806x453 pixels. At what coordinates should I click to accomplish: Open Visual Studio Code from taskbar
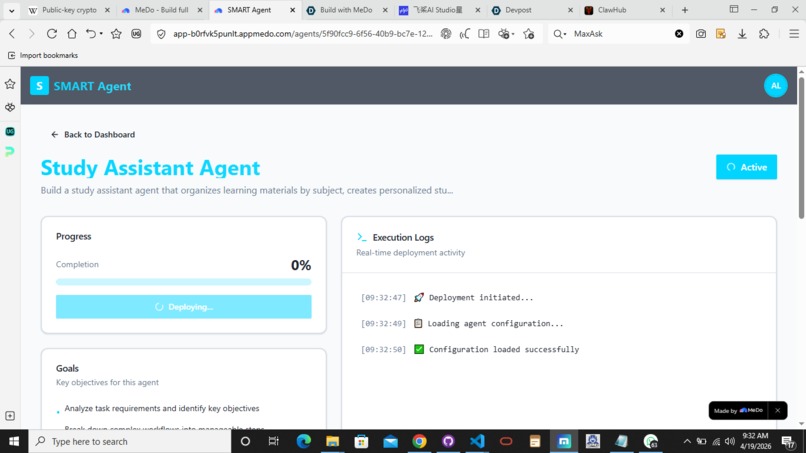click(477, 441)
